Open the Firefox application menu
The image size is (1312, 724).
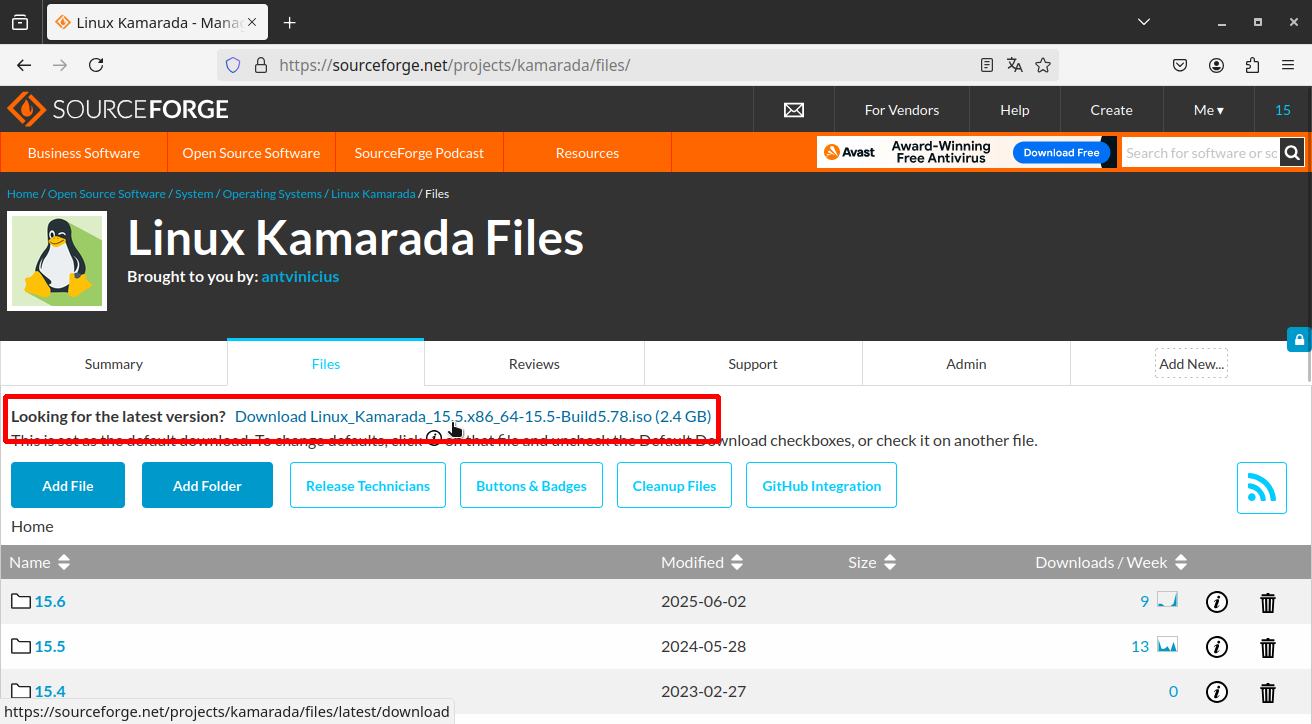click(1288, 65)
